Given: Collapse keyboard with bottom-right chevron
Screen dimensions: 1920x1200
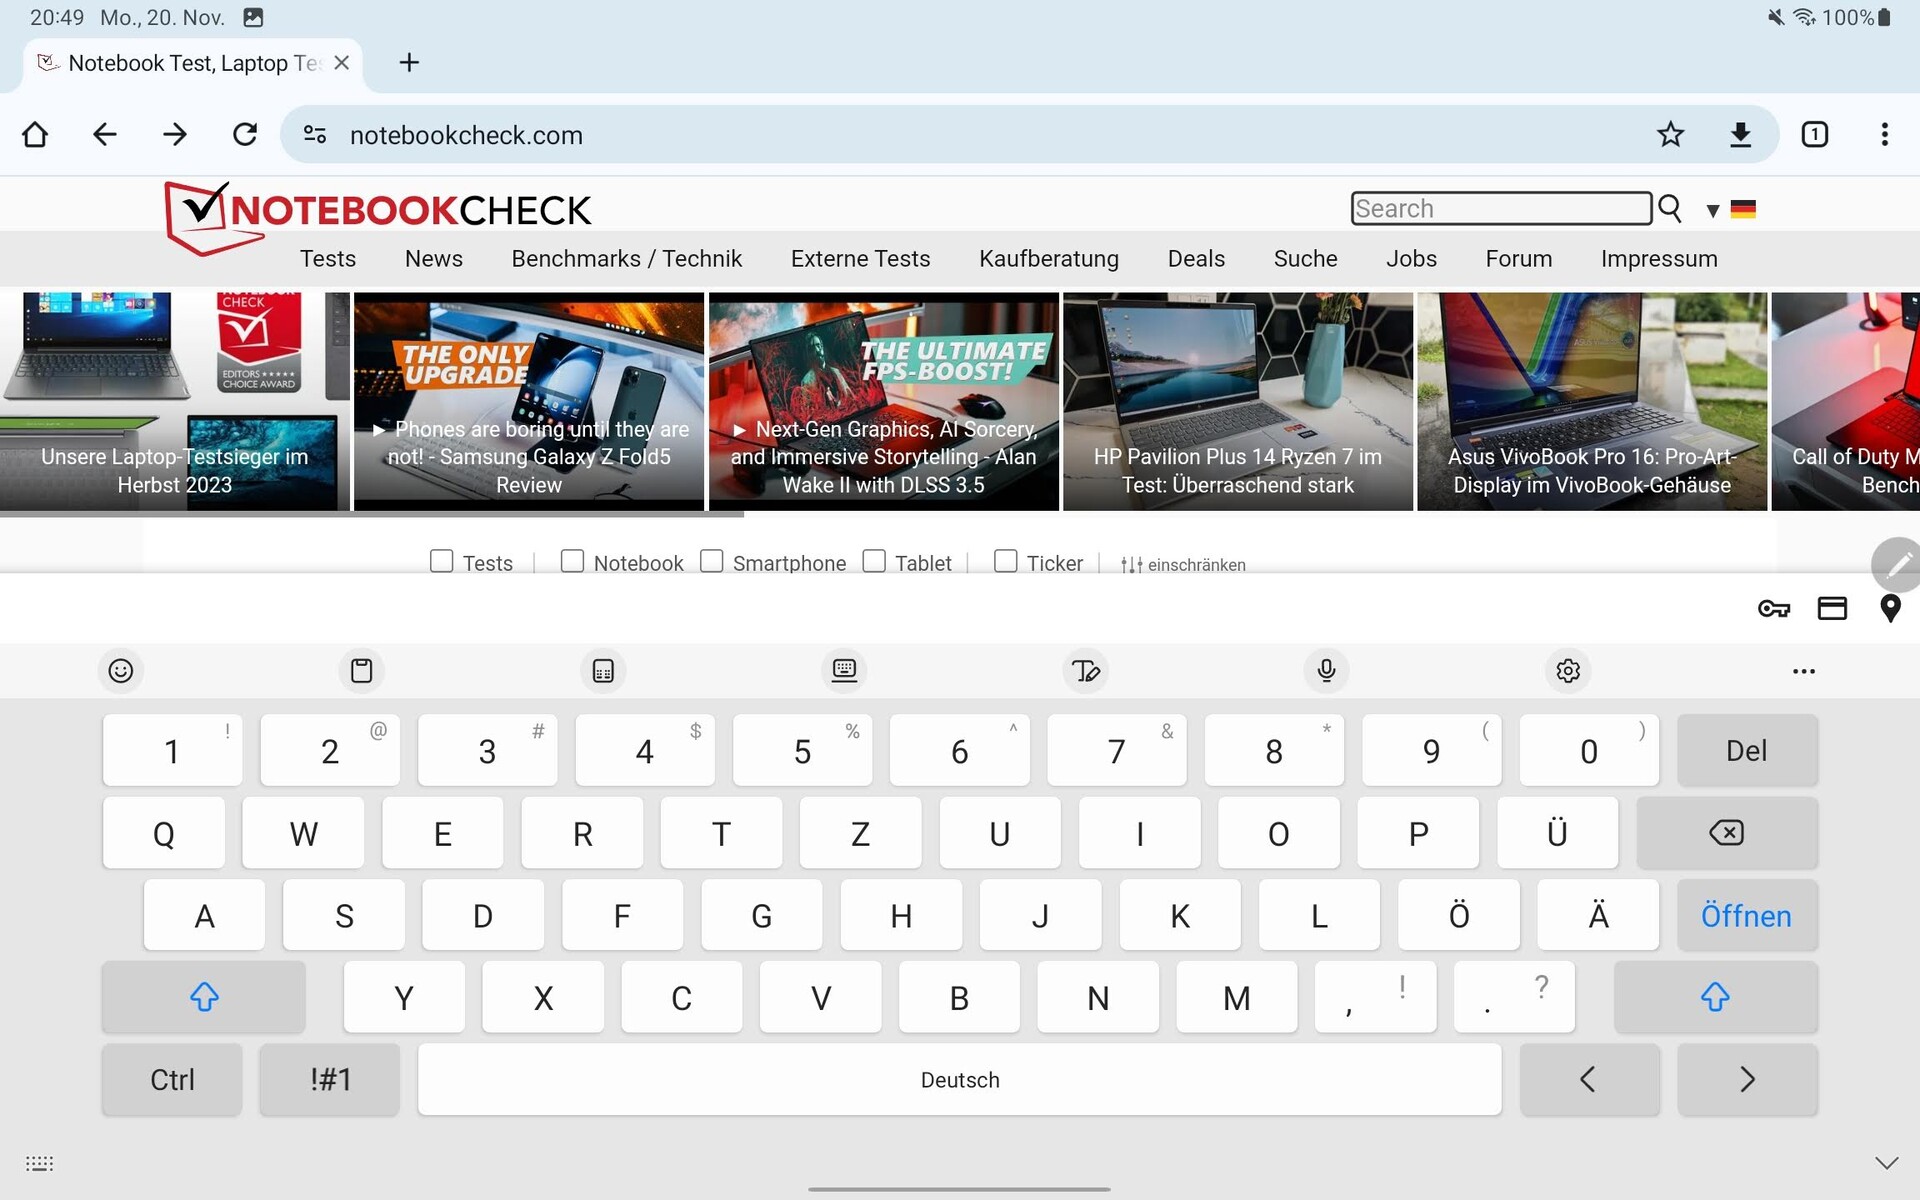Looking at the screenshot, I should 1886,1163.
